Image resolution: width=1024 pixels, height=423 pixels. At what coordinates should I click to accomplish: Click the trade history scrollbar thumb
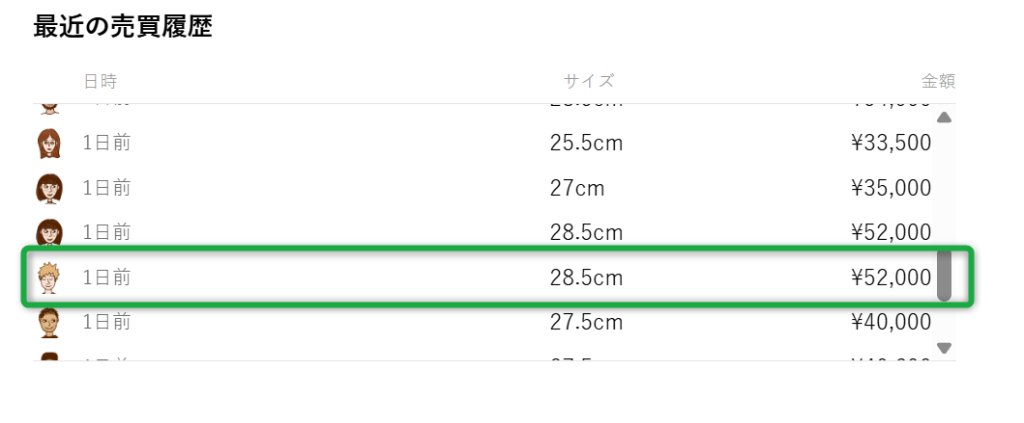[x=943, y=275]
